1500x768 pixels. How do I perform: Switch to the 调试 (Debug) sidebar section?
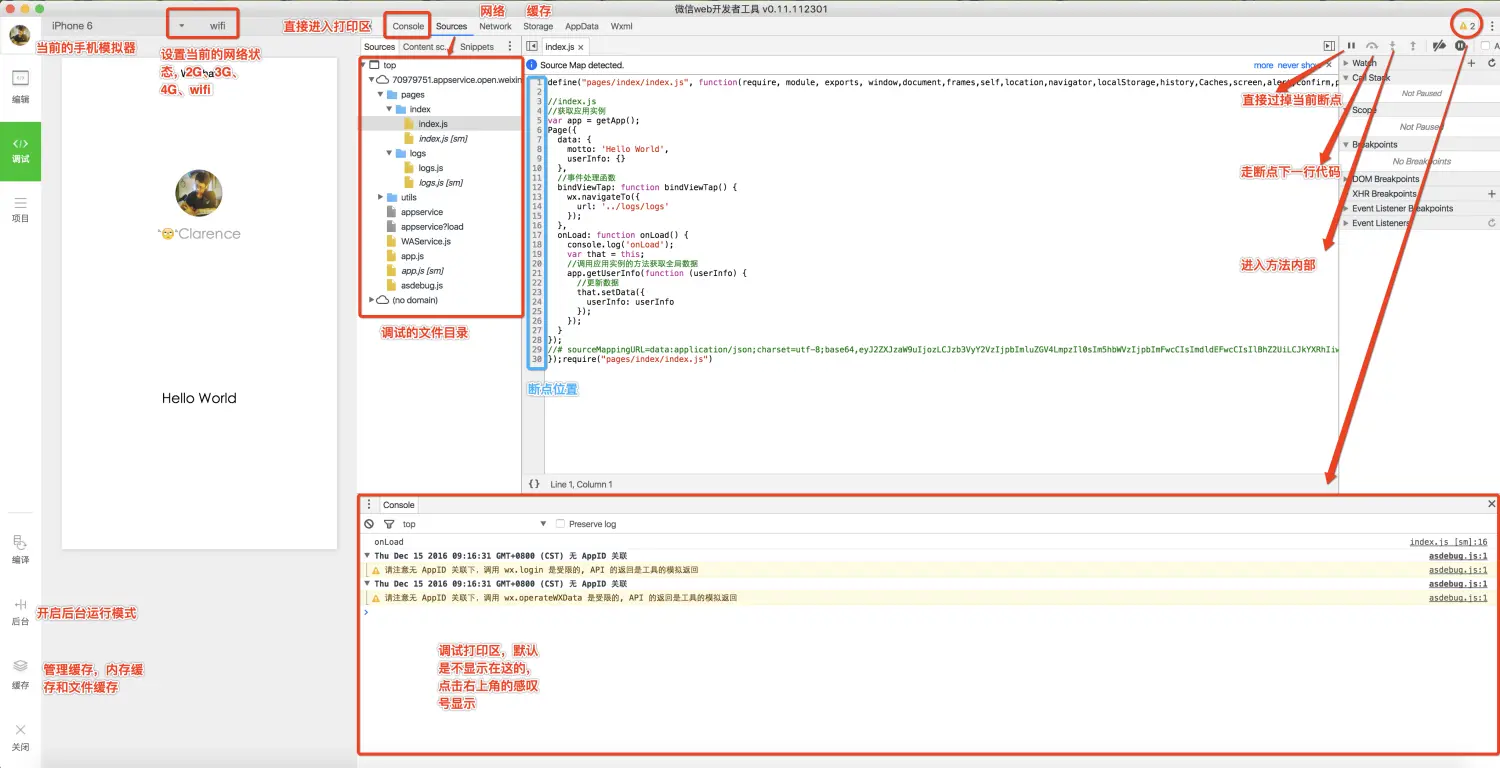click(20, 151)
